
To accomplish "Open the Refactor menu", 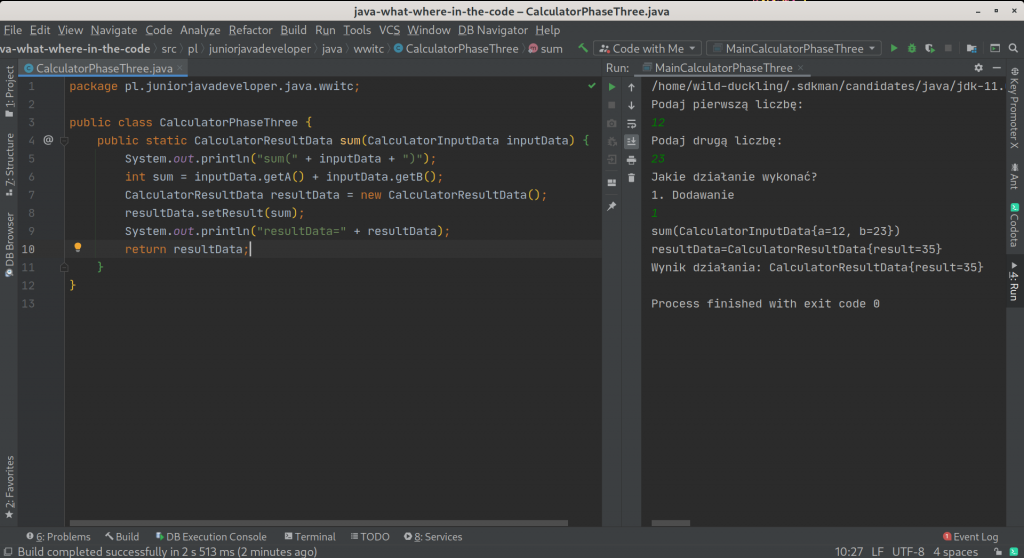I will tap(250, 30).
